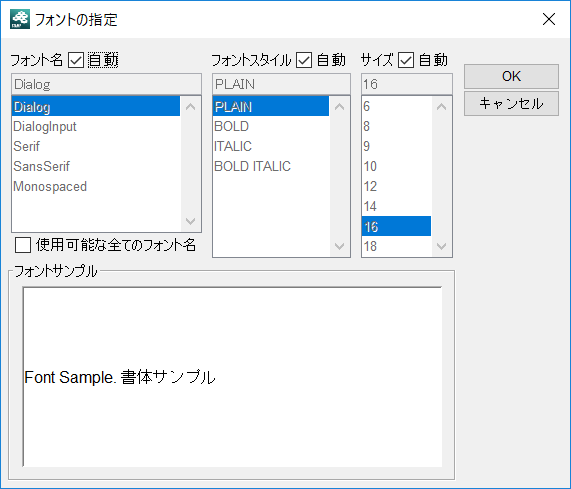Click font style list scroll up arrow

coord(339,107)
